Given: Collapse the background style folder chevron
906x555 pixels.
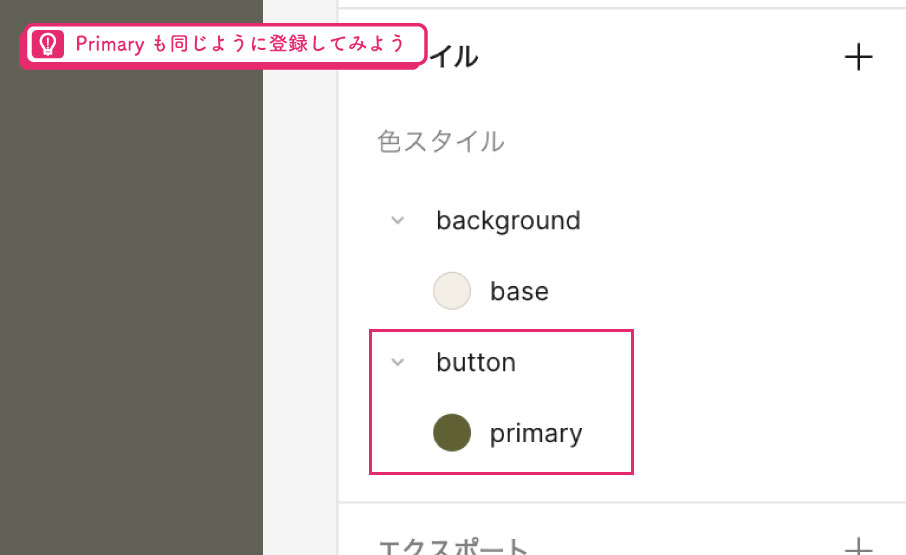Looking at the screenshot, I should [398, 220].
